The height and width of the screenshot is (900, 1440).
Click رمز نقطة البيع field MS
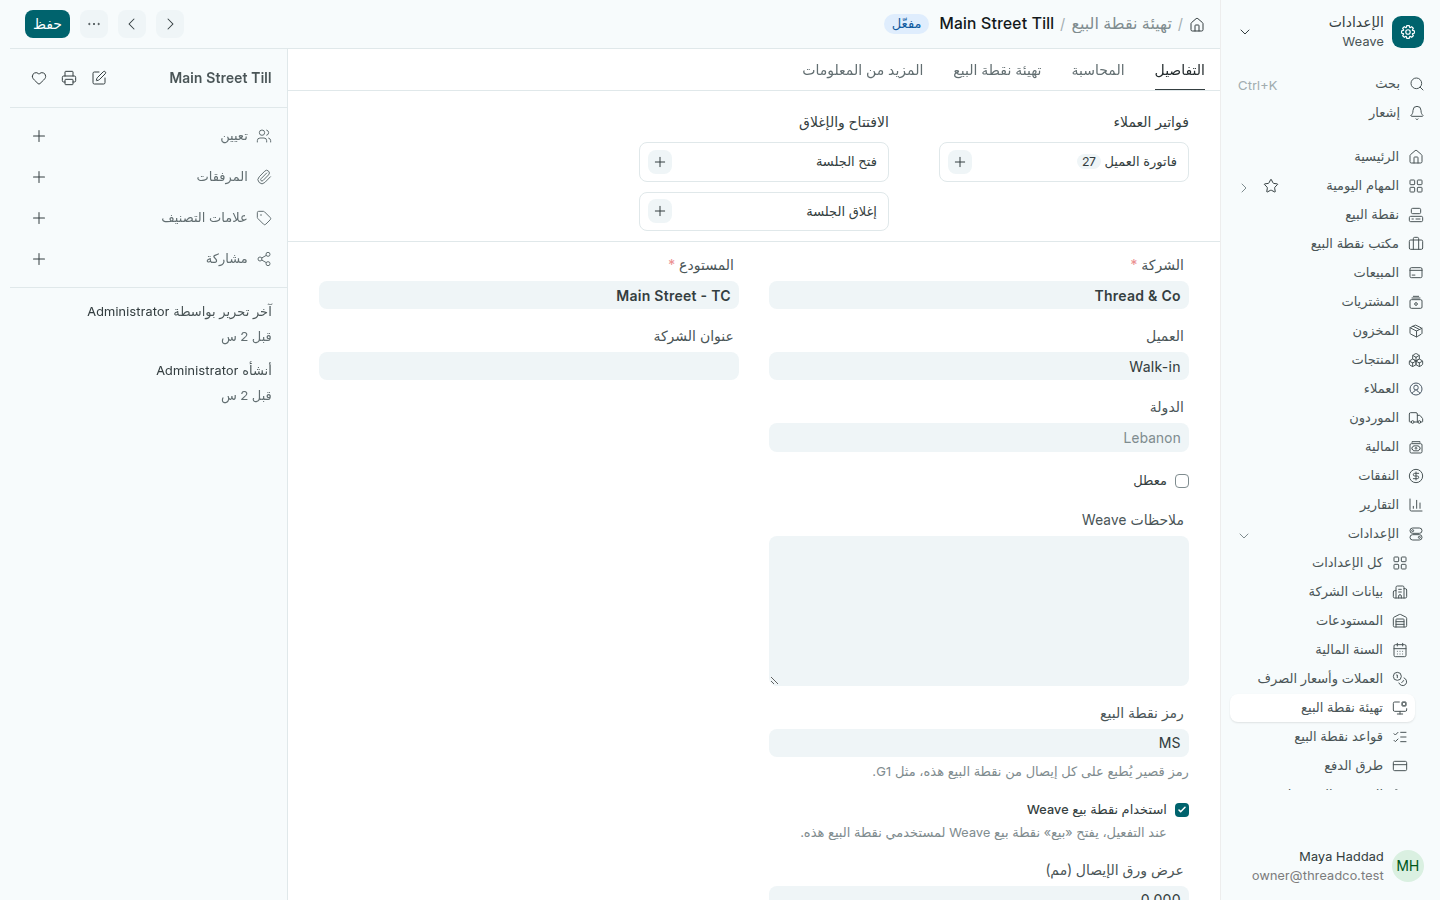979,743
